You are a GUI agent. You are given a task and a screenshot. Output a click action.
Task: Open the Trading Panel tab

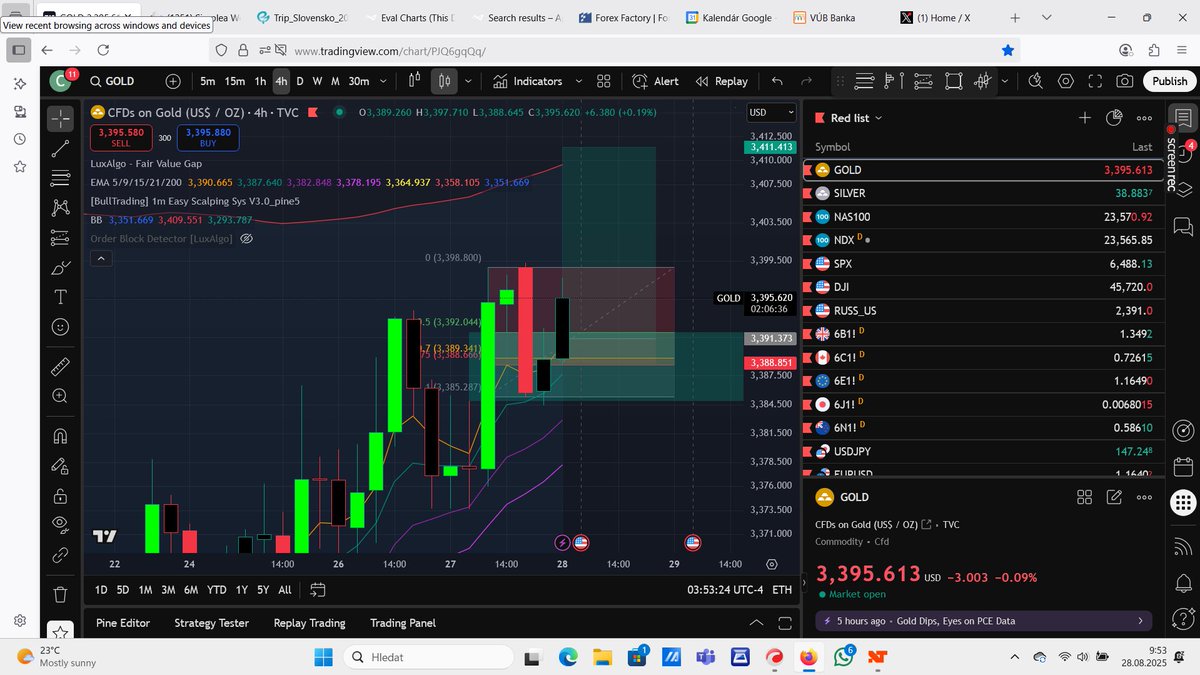(x=403, y=623)
